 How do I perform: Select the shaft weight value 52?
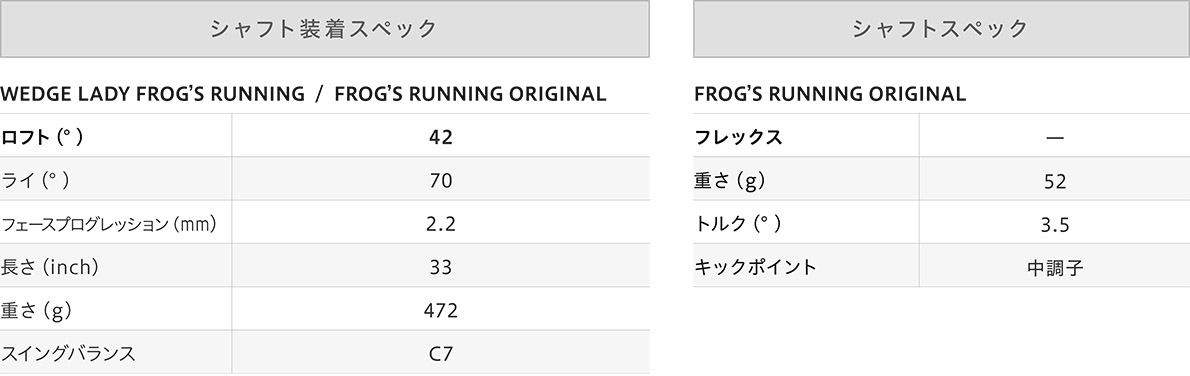click(1055, 182)
